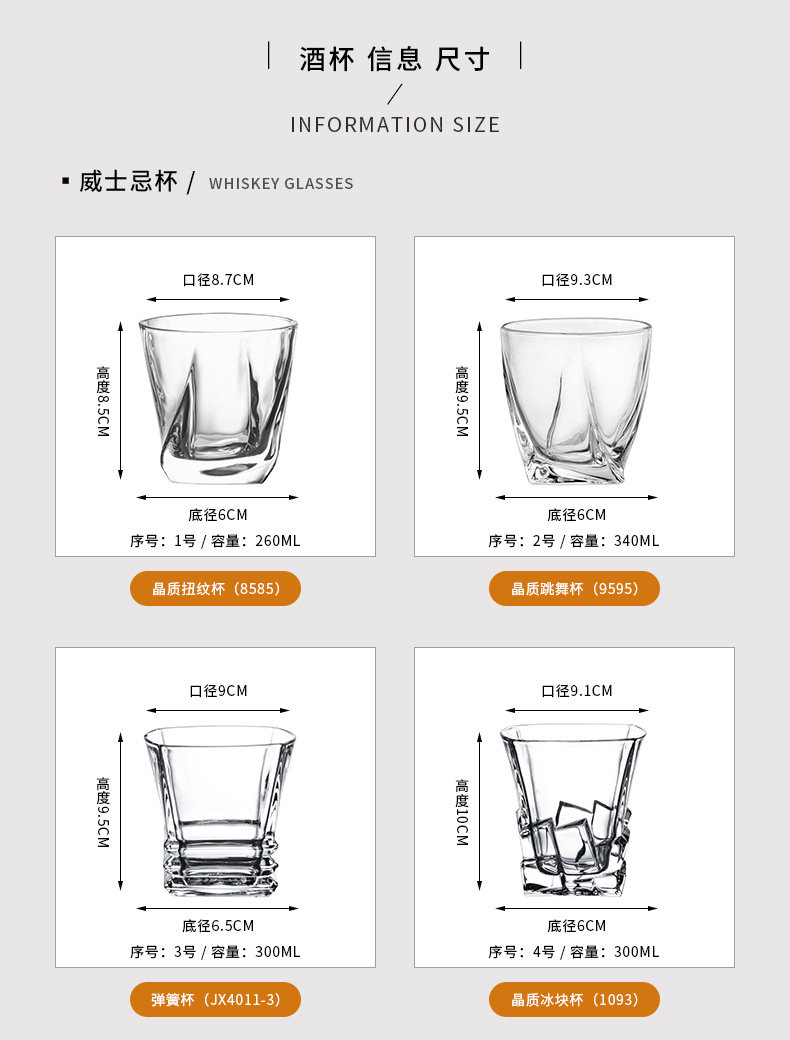
Task: Click the 口径9.1CM measurement label
Action: click(x=576, y=690)
